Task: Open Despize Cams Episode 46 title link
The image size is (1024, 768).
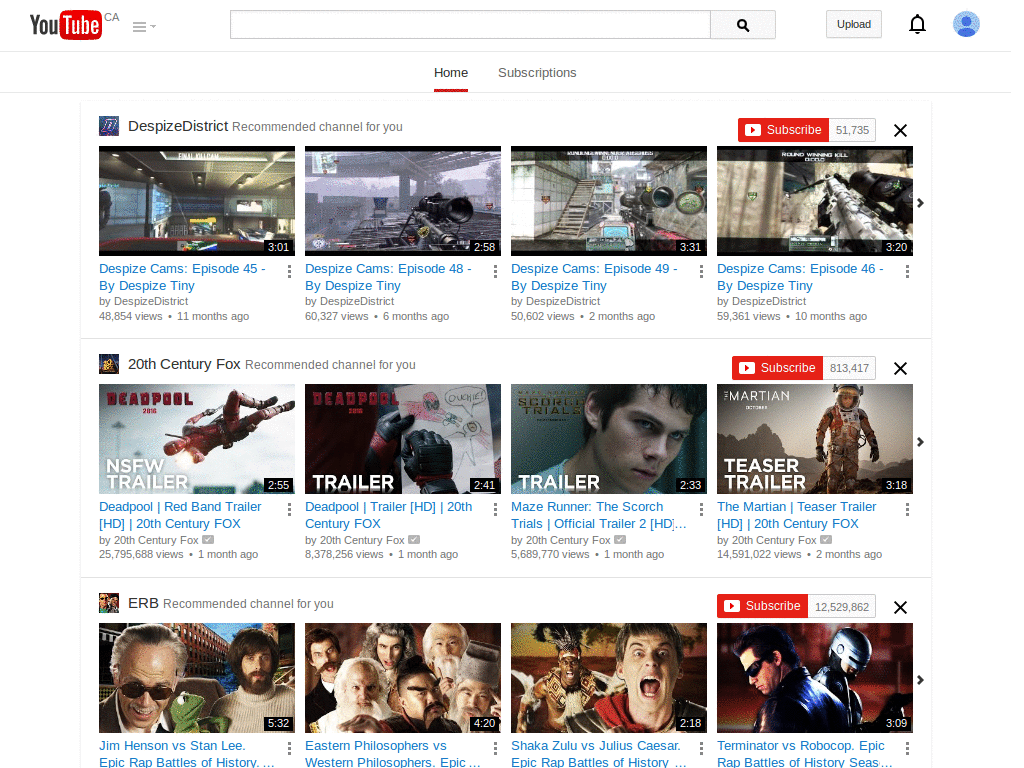Action: (x=800, y=277)
